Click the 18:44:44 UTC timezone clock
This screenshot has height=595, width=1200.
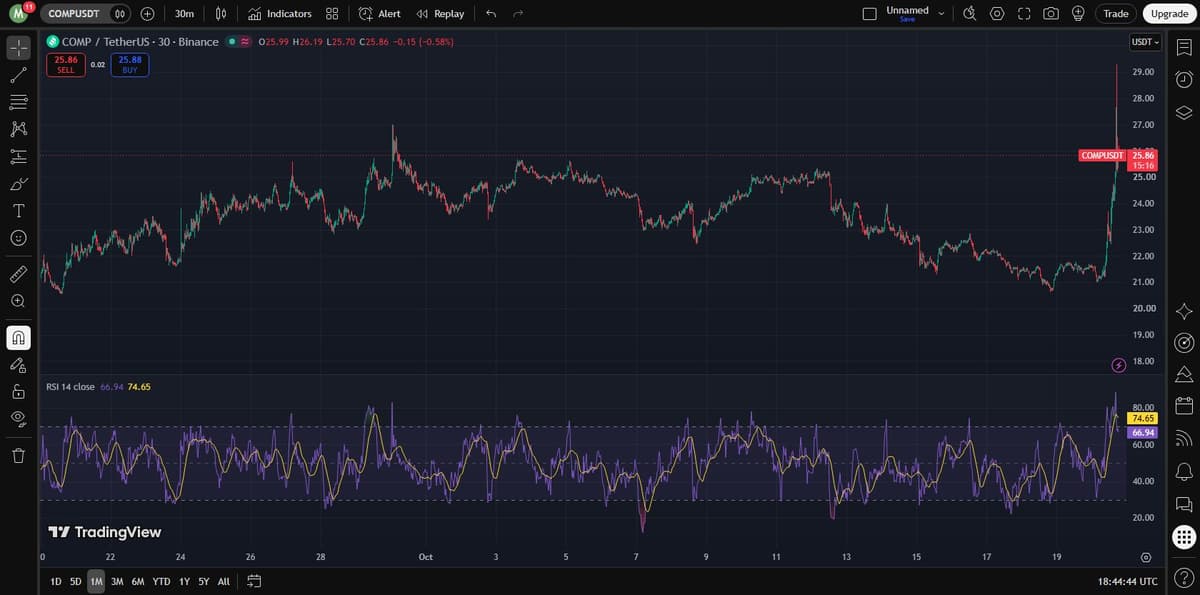pos(1127,581)
